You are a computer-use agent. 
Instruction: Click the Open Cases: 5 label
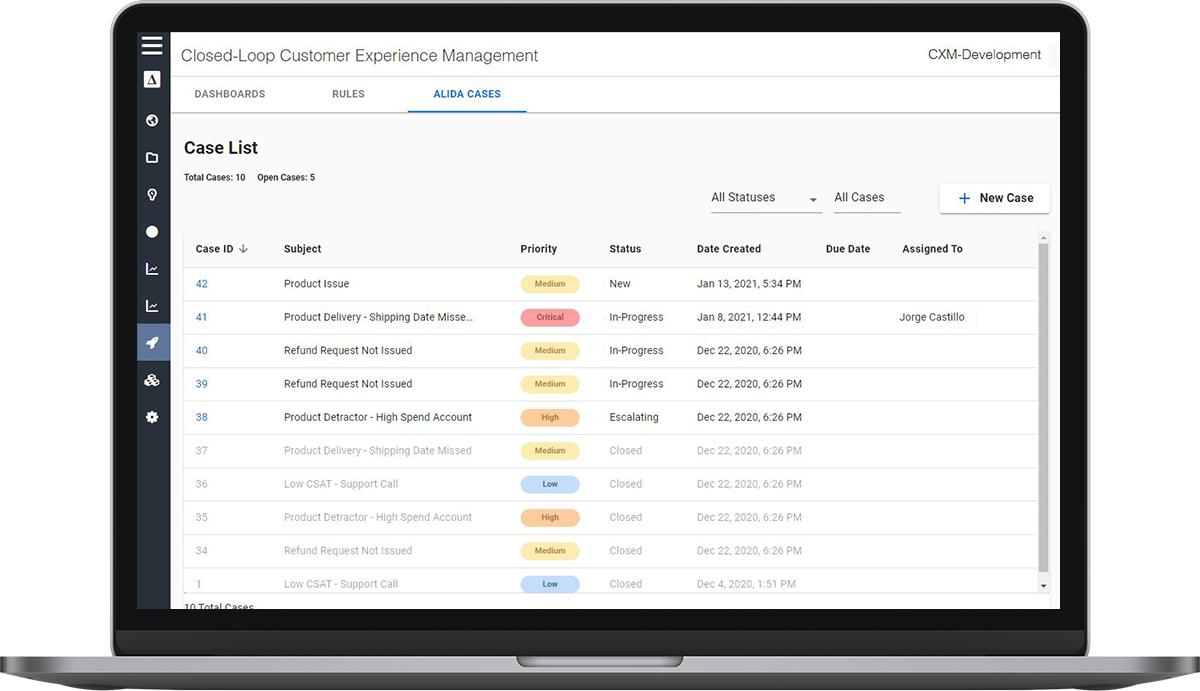286,178
